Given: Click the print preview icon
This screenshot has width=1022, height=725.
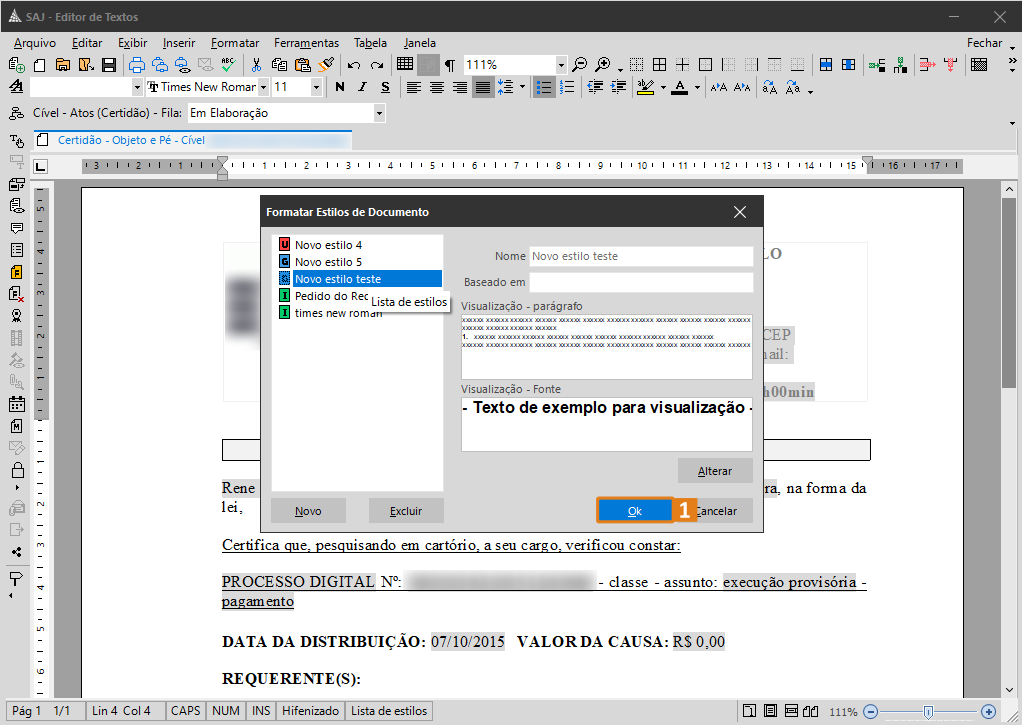Looking at the screenshot, I should click(182, 65).
